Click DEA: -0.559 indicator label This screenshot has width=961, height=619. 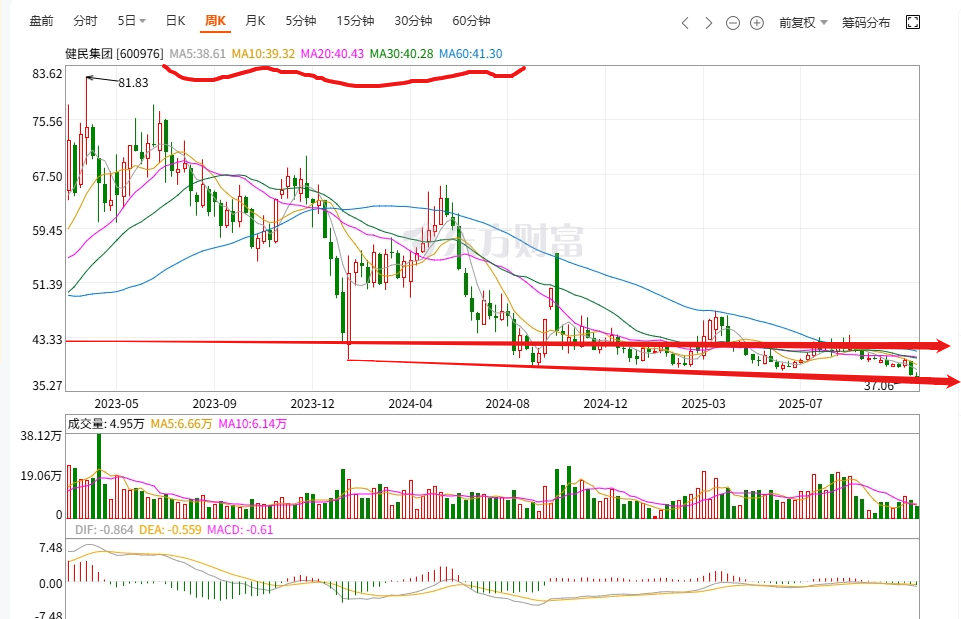[170, 530]
